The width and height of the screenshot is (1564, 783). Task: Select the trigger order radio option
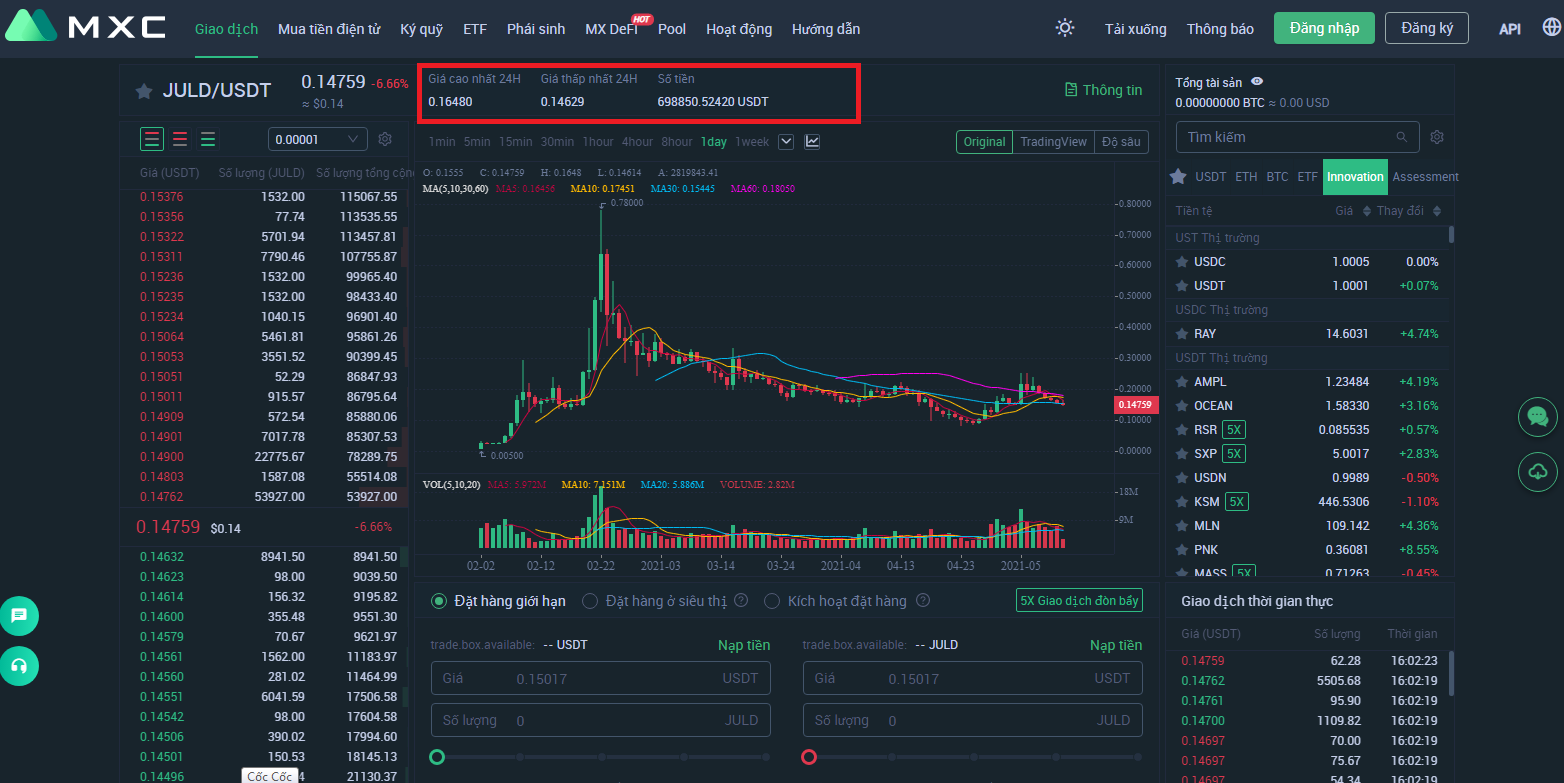click(772, 601)
